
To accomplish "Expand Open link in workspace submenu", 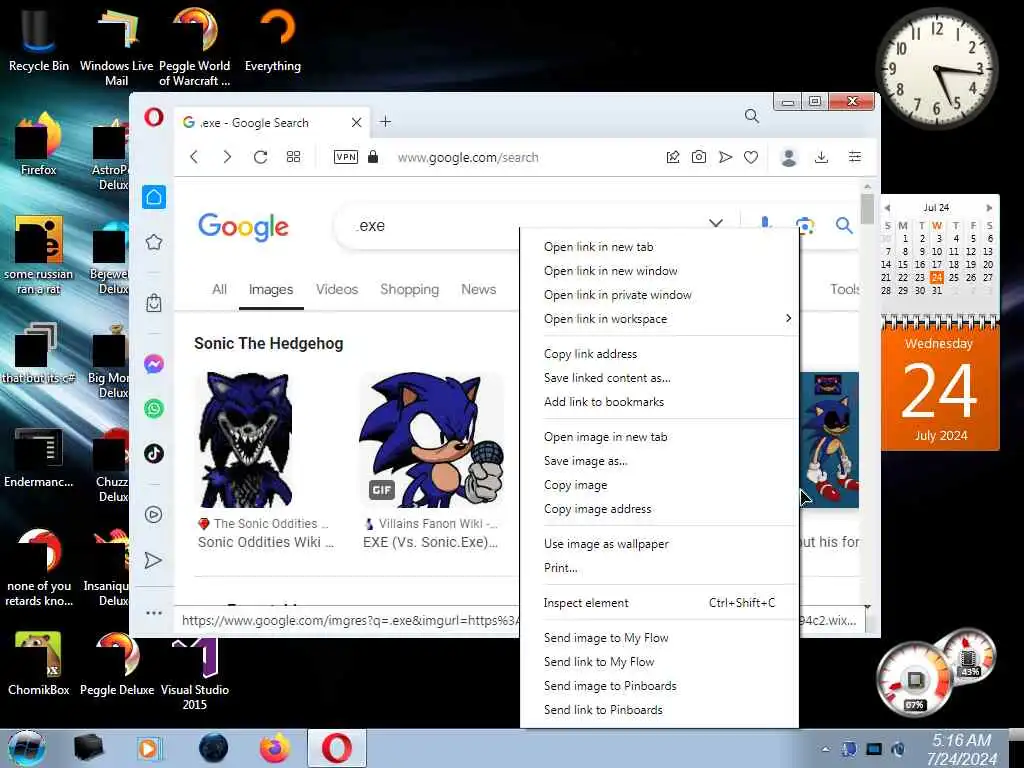I will click(659, 319).
